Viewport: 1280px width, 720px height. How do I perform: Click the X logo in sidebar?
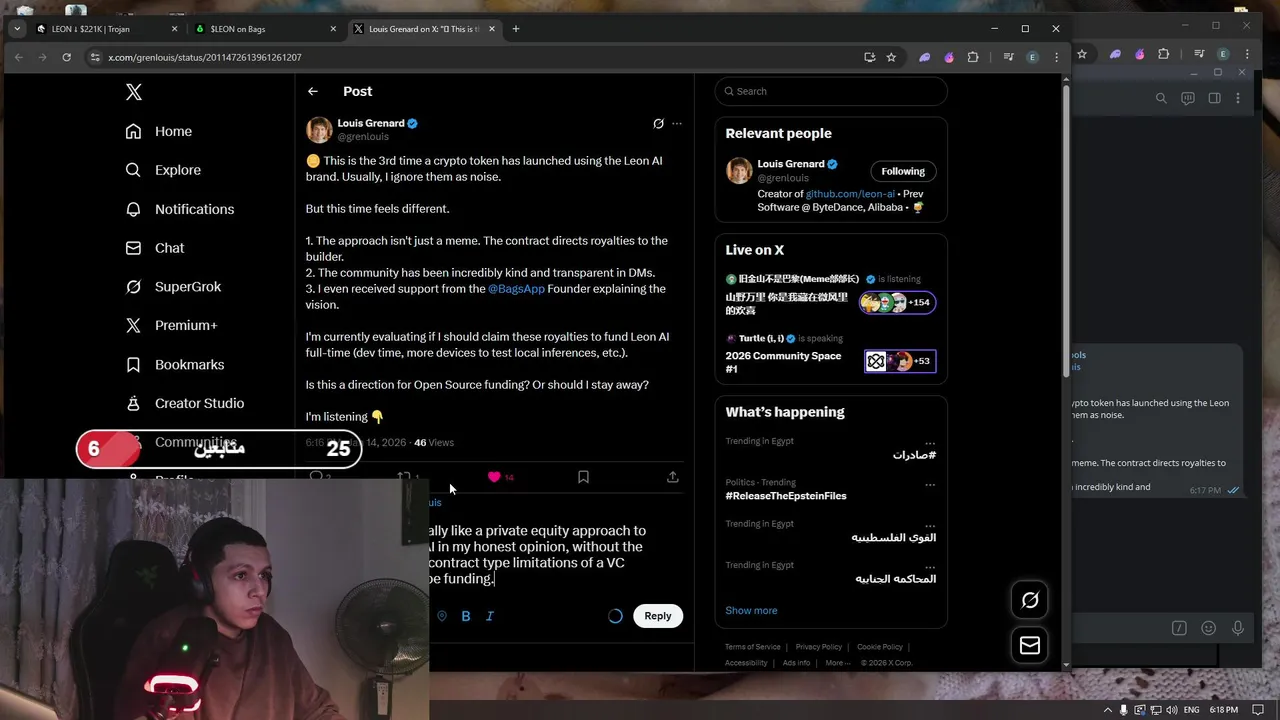click(134, 92)
